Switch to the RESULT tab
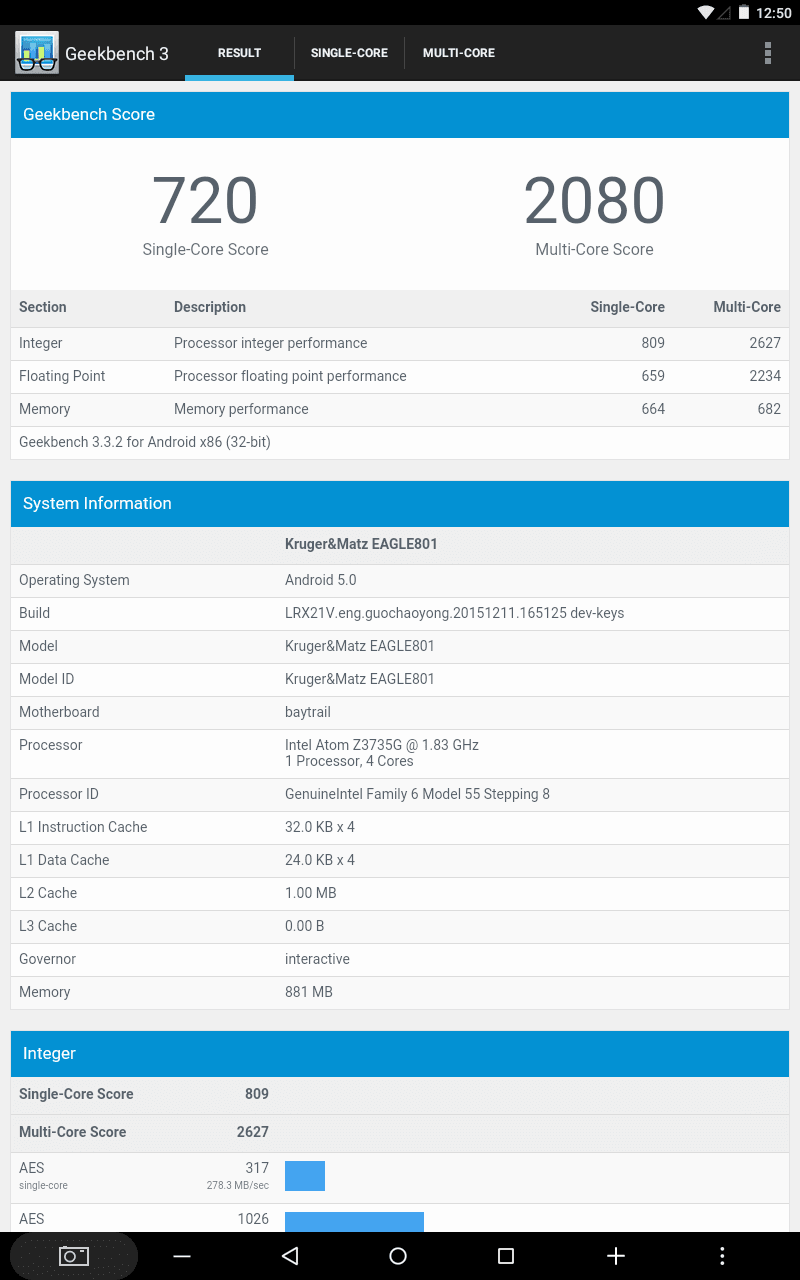 point(240,53)
